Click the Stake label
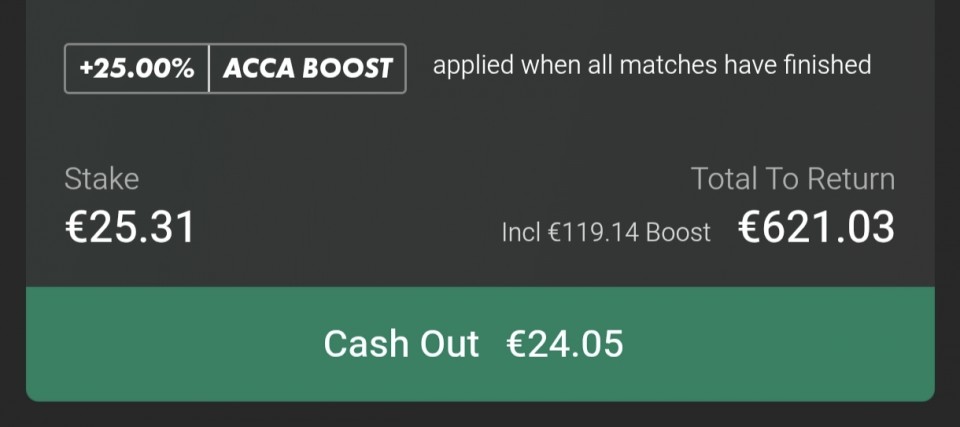The image size is (960, 427). pyautogui.click(x=101, y=179)
